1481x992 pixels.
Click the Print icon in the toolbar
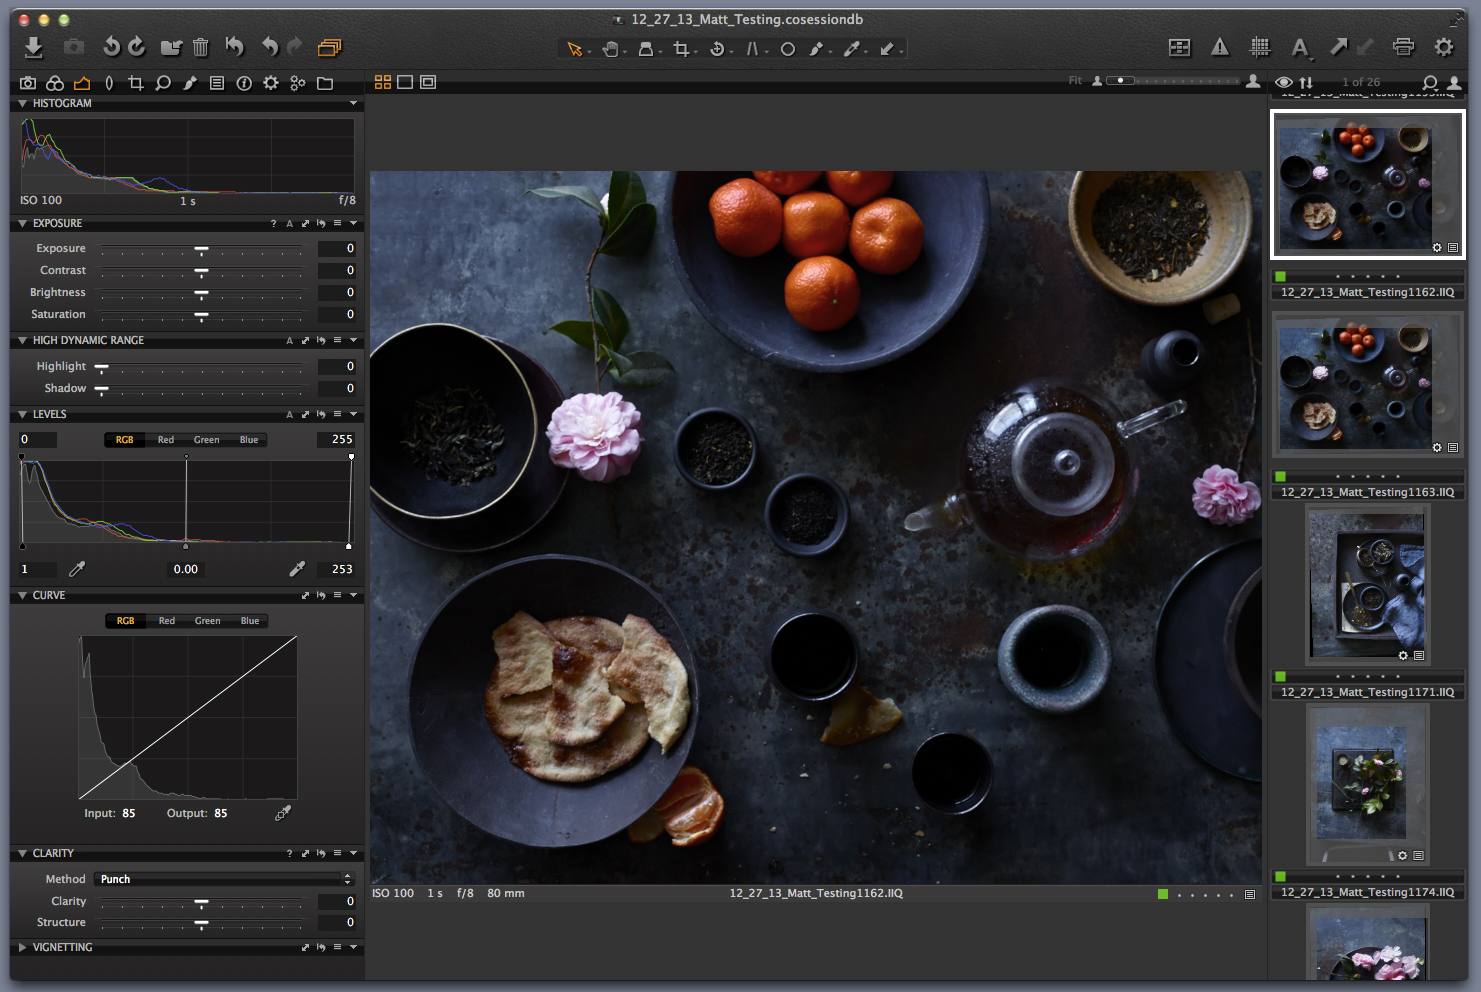coord(1403,46)
